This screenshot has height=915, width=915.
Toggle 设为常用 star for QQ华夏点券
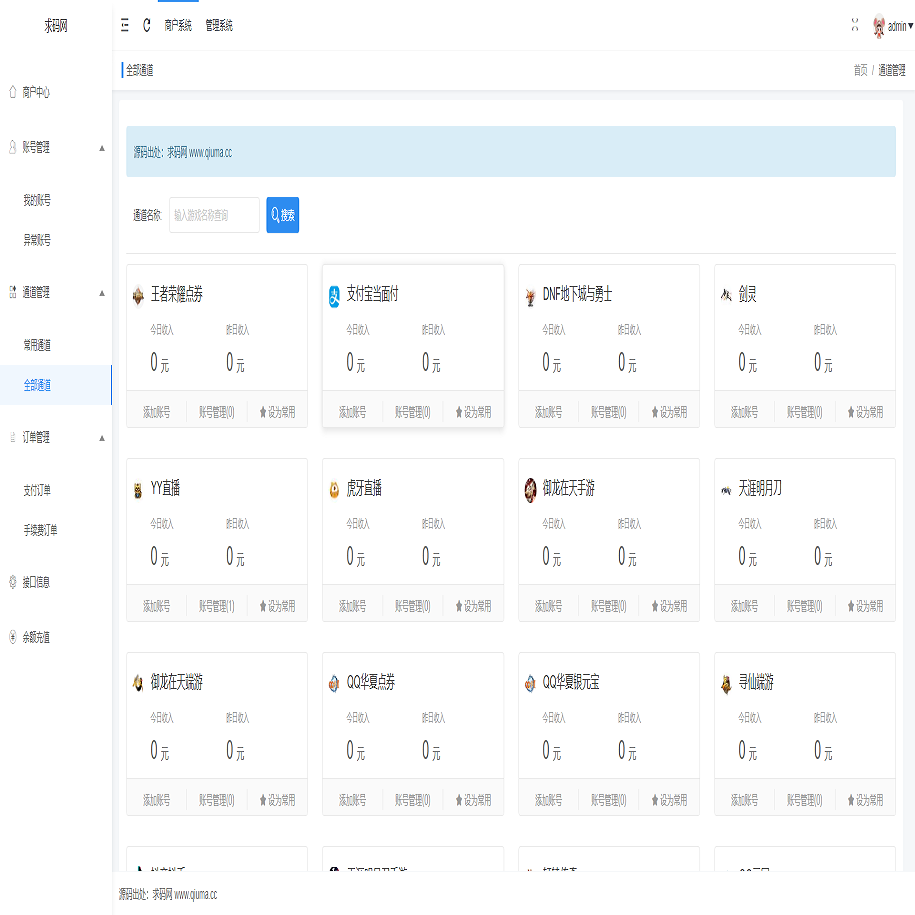pyautogui.click(x=473, y=799)
